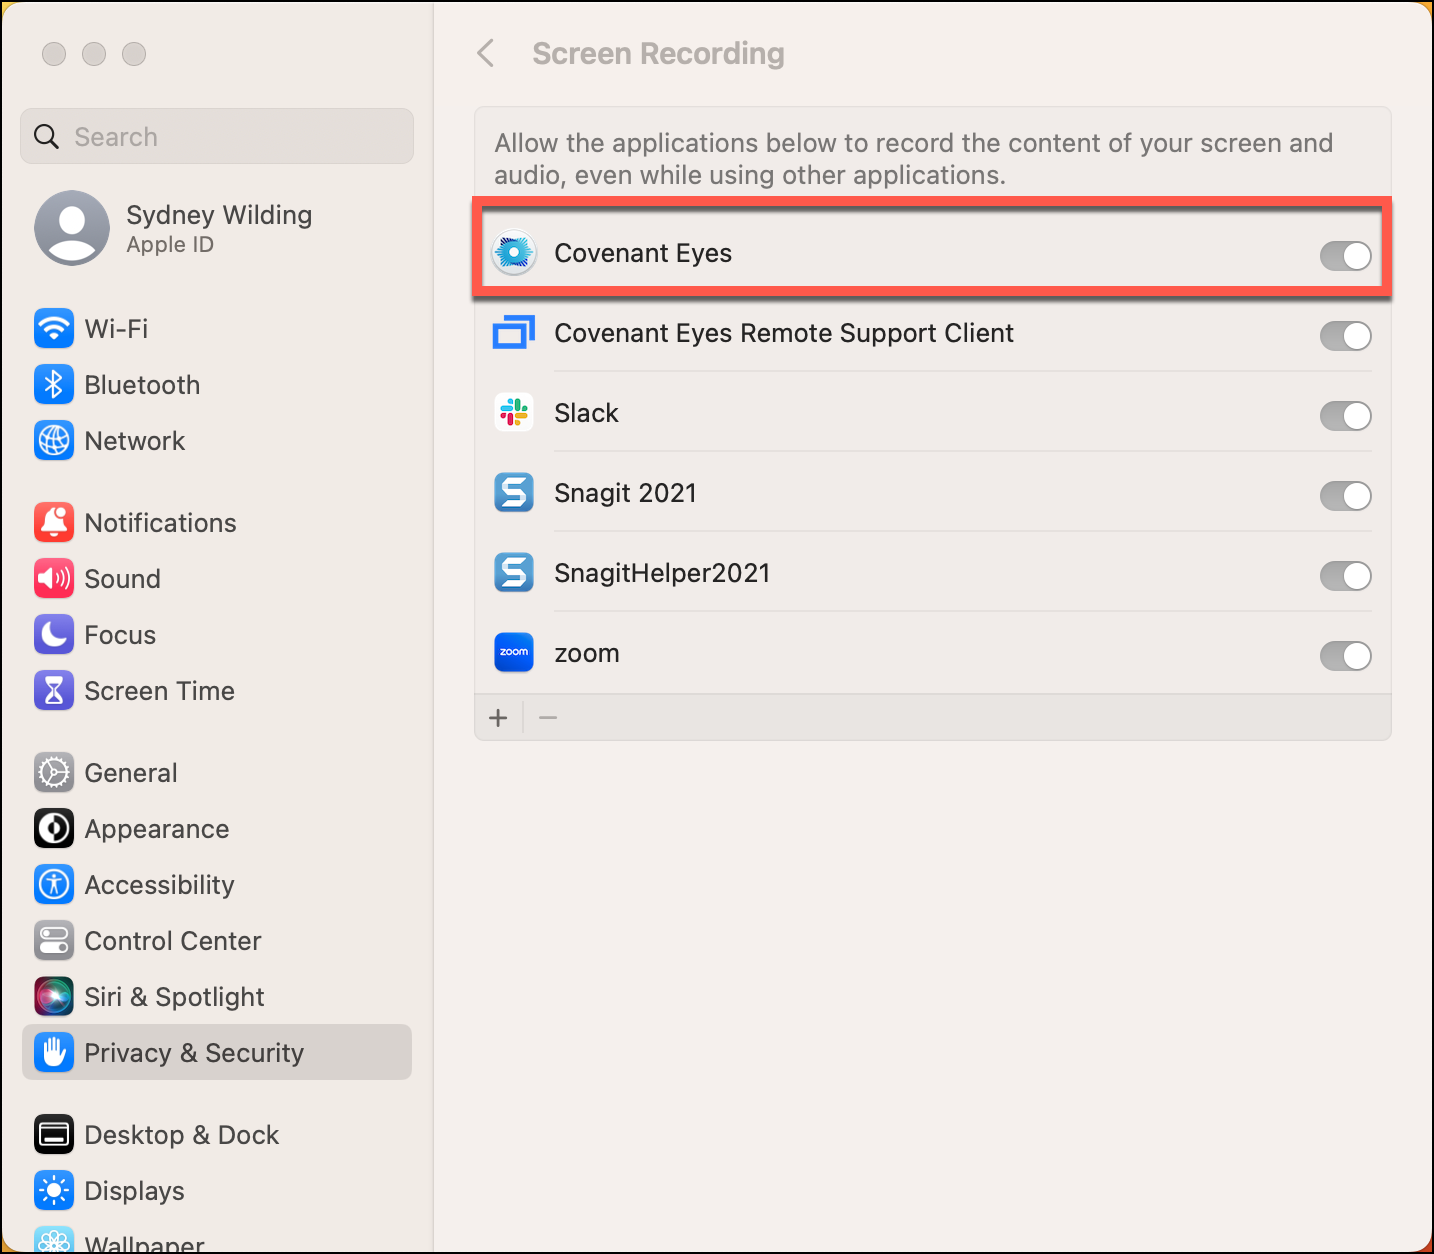Open the Network globe icon
The image size is (1434, 1254).
54,440
